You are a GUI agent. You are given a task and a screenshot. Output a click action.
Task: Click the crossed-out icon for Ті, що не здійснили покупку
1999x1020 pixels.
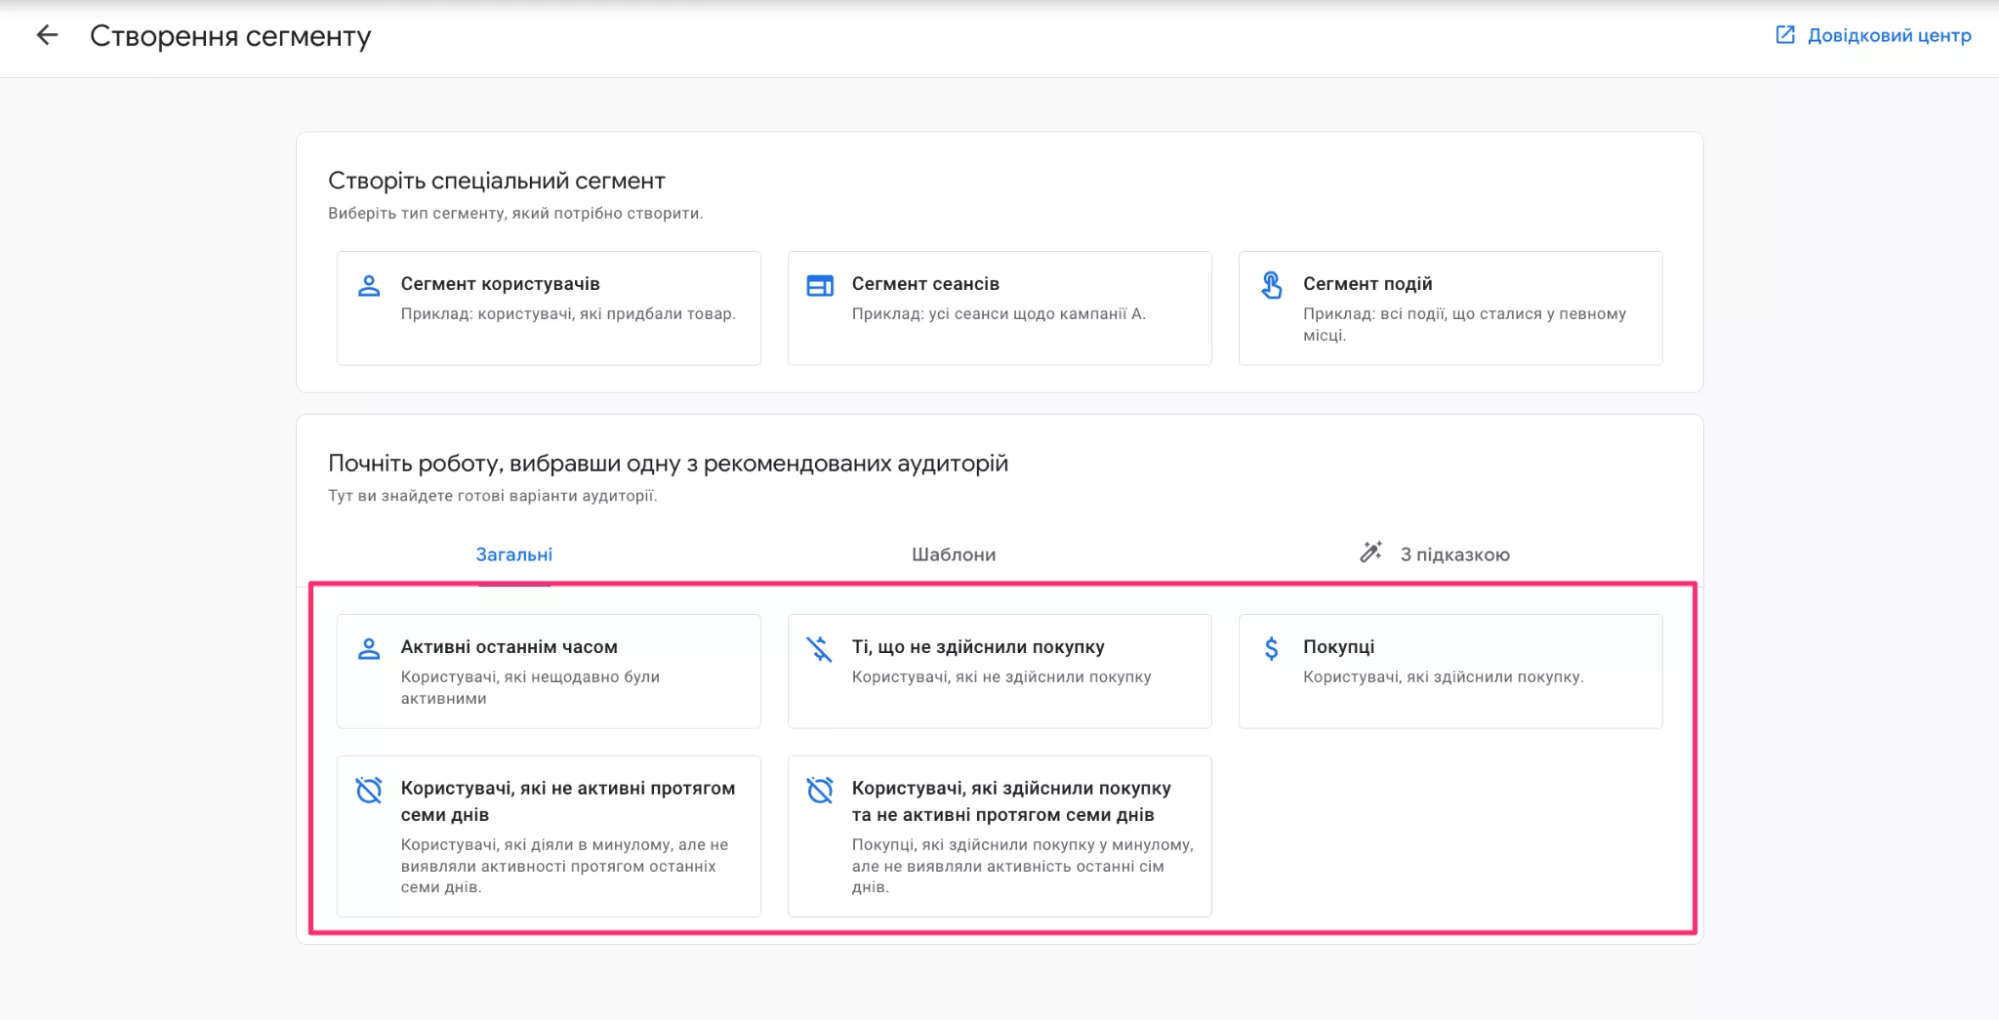coord(820,649)
